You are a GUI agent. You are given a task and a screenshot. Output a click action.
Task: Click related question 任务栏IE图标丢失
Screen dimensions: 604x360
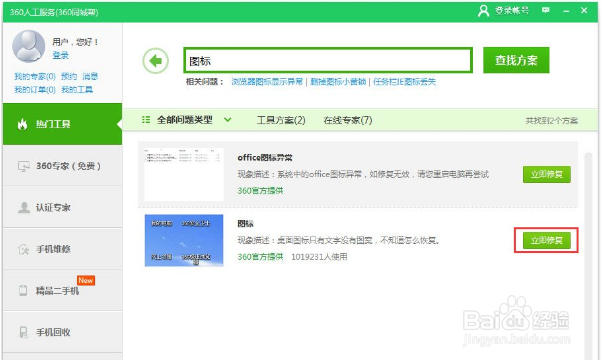pyautogui.click(x=404, y=82)
